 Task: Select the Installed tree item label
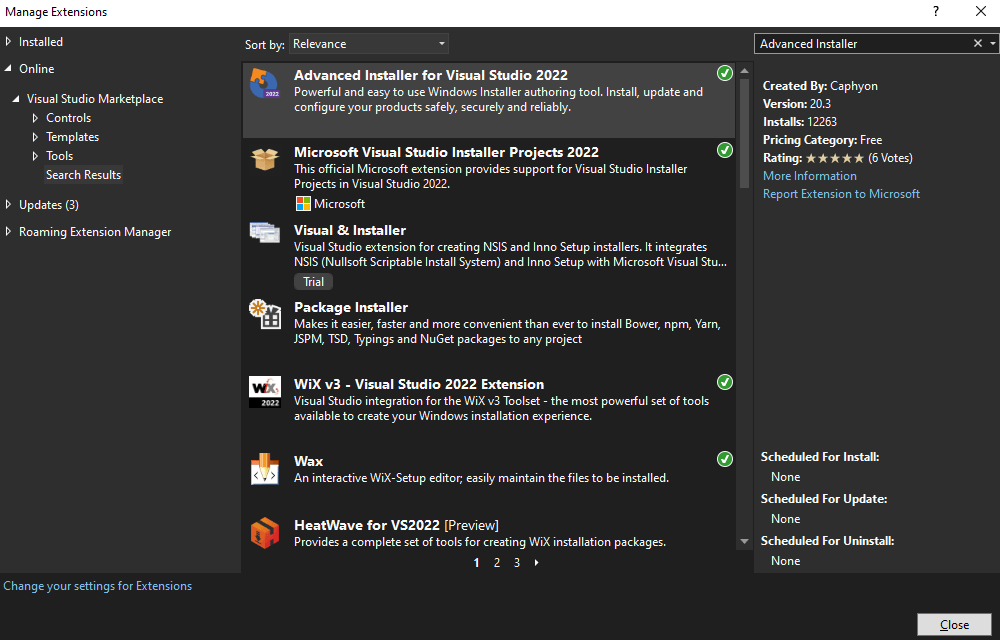pos(41,41)
